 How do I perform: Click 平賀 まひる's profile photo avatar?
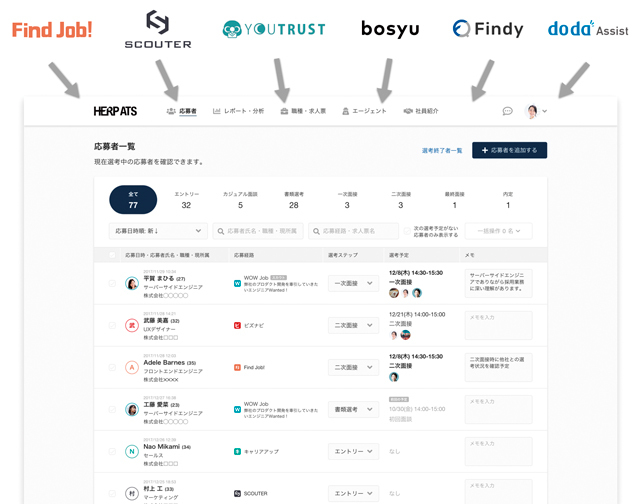point(132,283)
